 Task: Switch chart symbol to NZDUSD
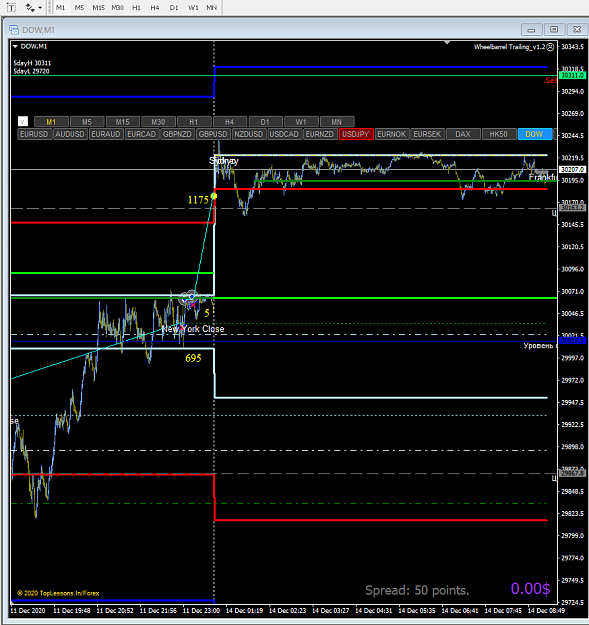pyautogui.click(x=248, y=134)
